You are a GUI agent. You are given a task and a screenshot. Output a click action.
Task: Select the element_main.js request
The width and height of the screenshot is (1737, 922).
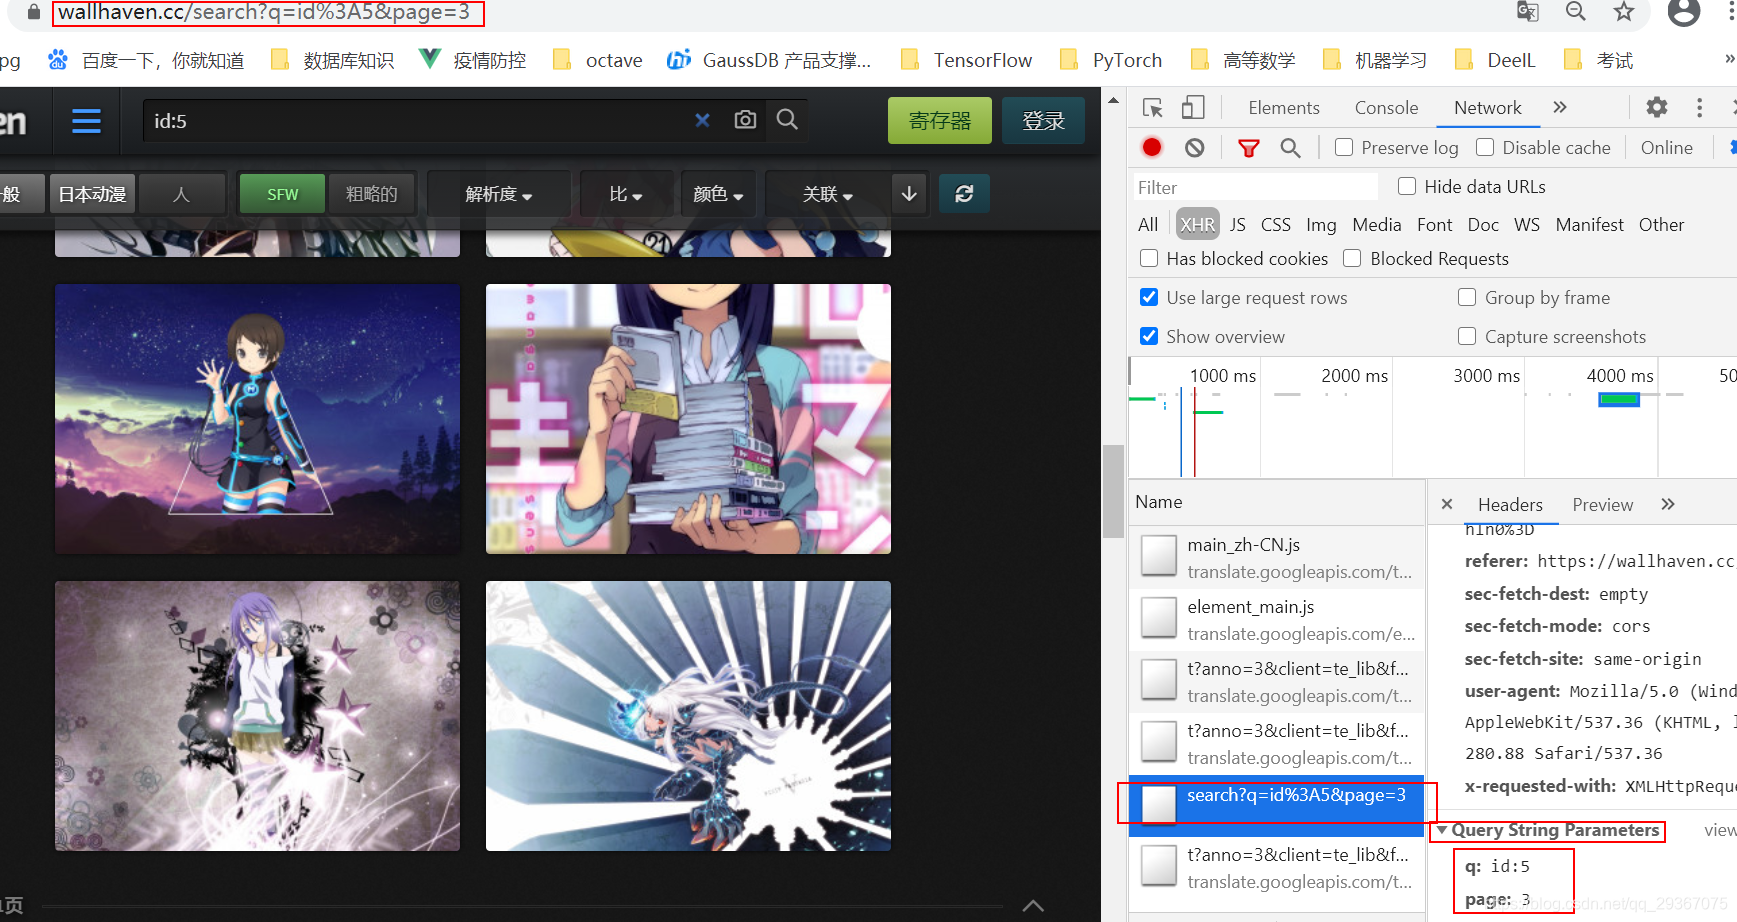pyautogui.click(x=1276, y=619)
